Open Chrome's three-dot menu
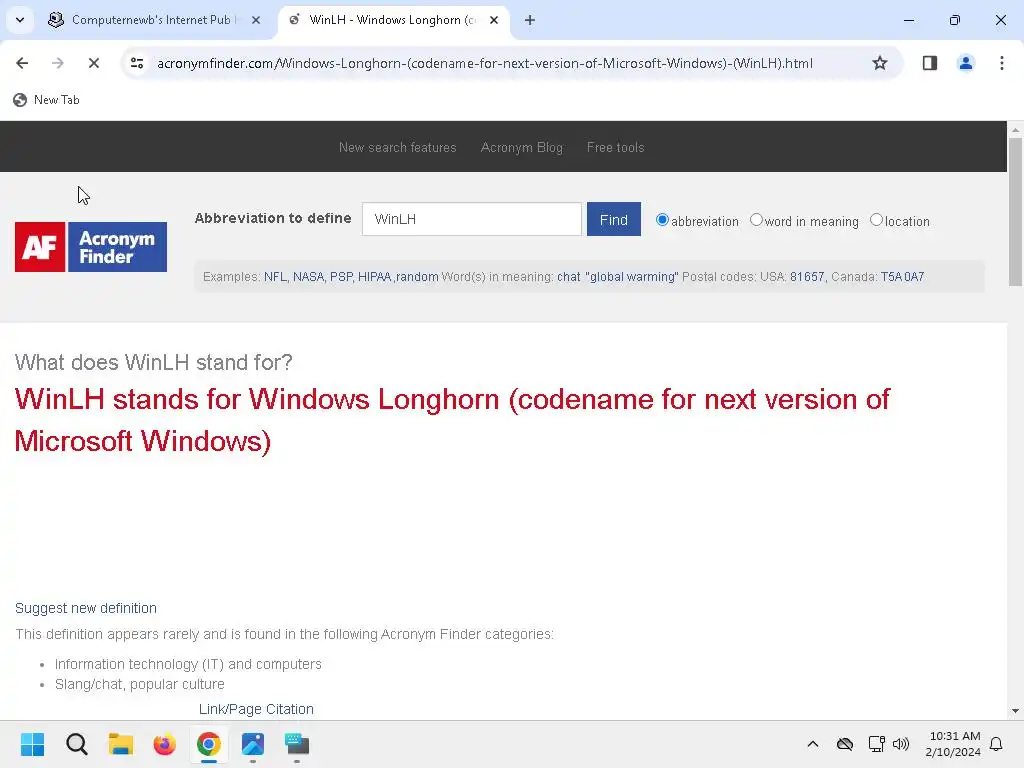 pos(1001,63)
